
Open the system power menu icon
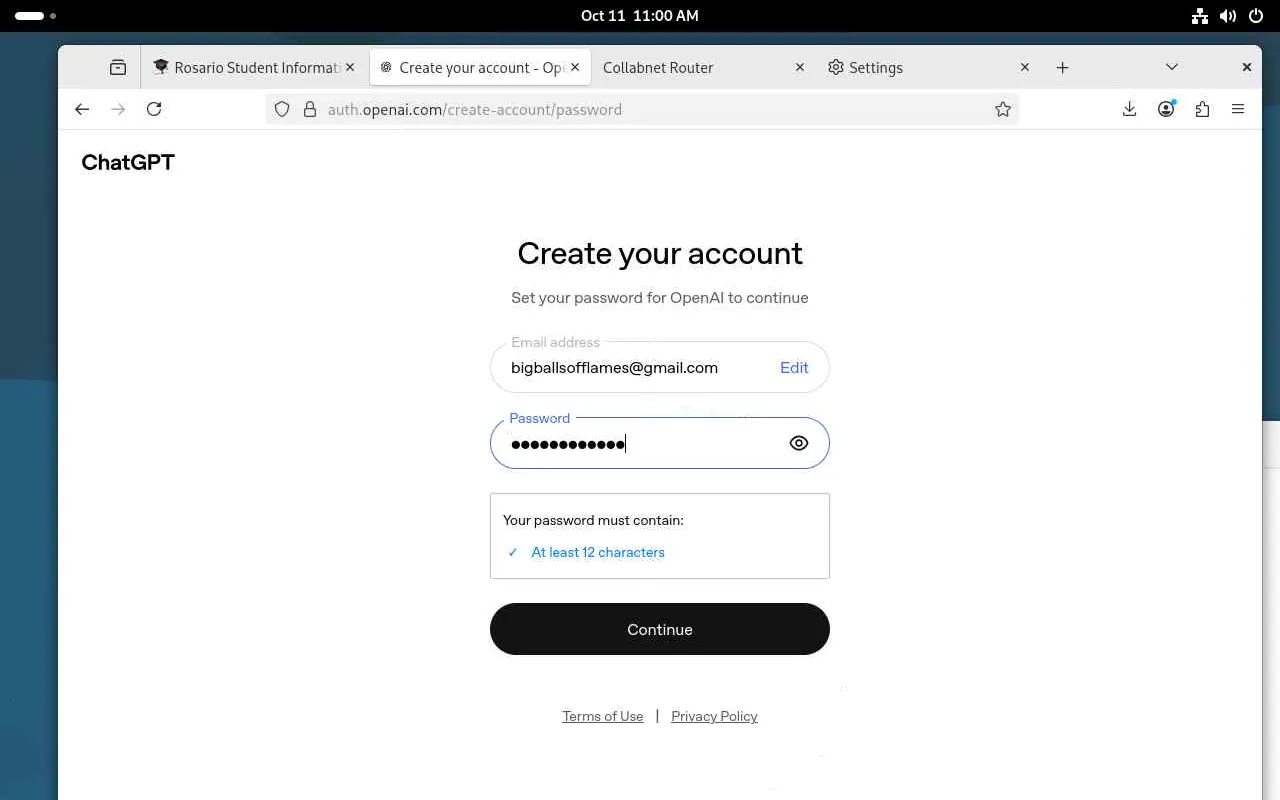pyautogui.click(x=1256, y=15)
